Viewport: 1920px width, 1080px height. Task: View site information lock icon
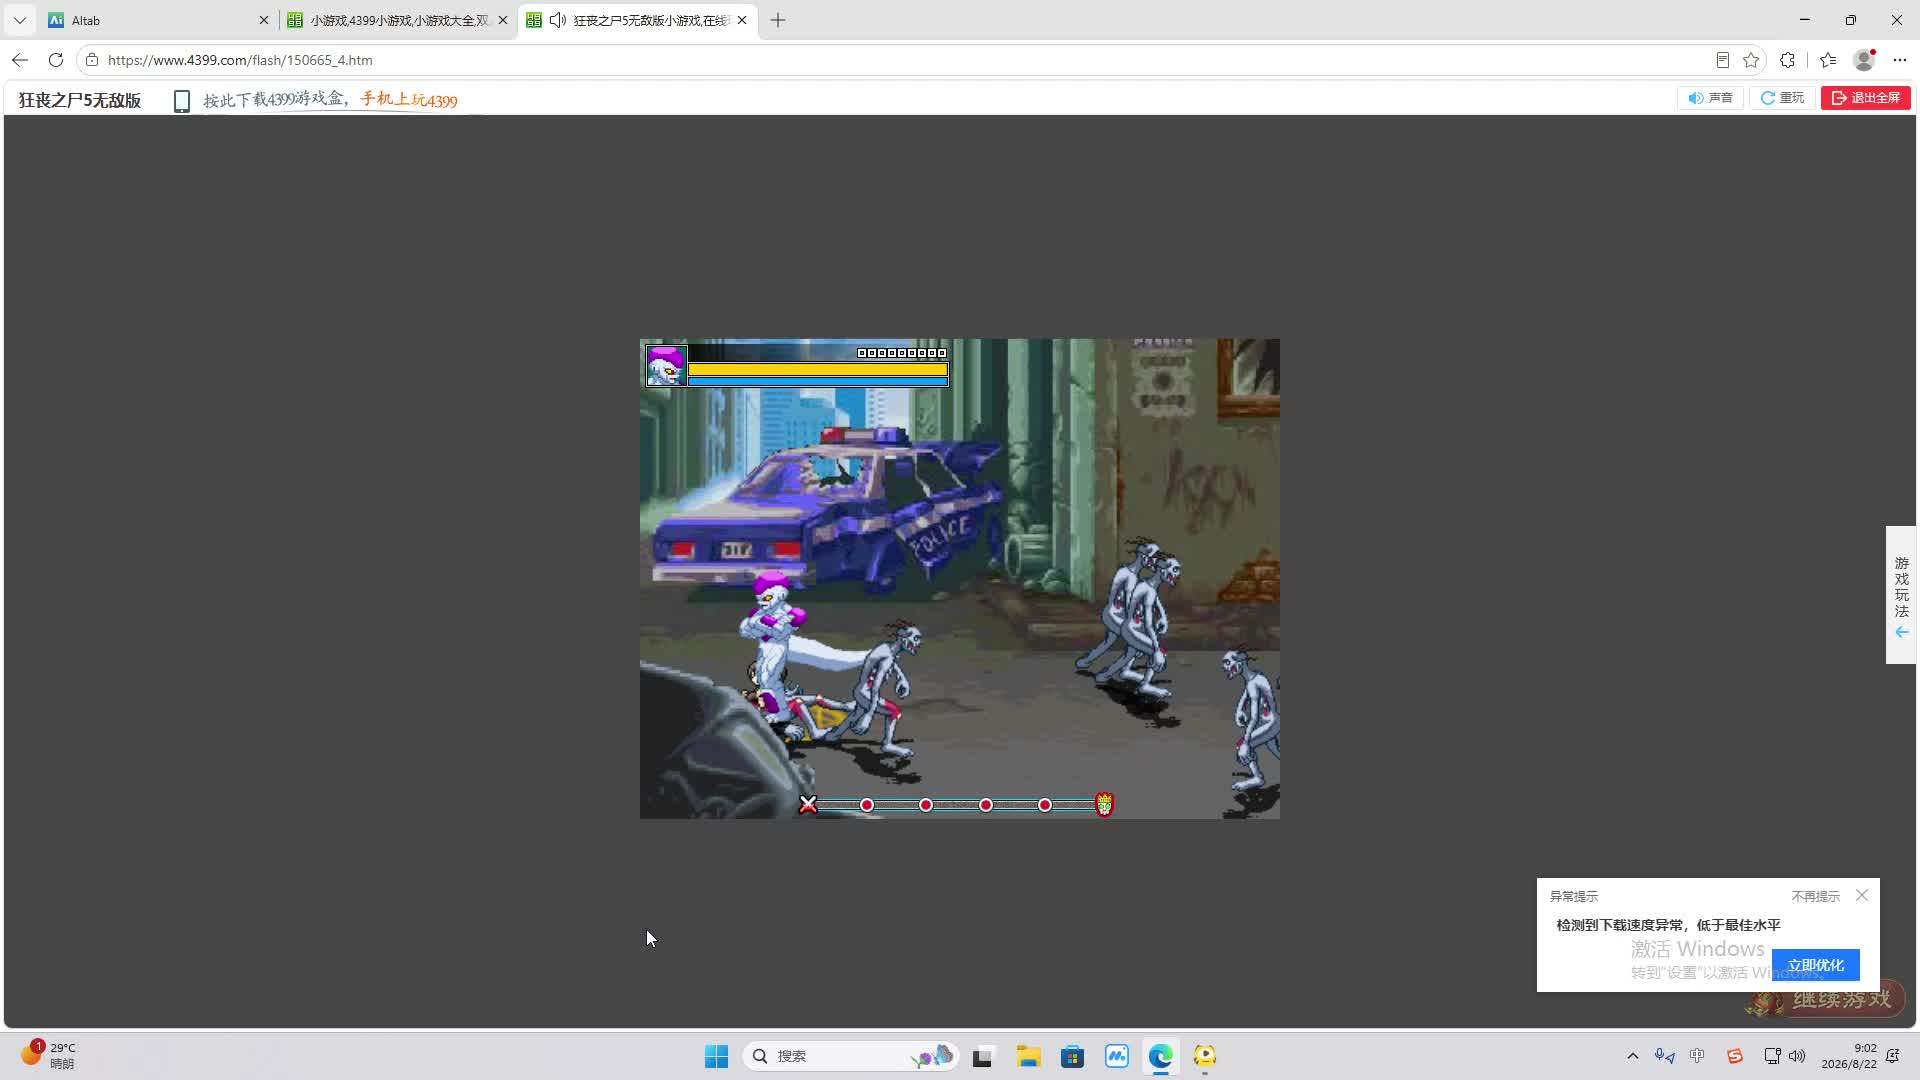(x=92, y=60)
